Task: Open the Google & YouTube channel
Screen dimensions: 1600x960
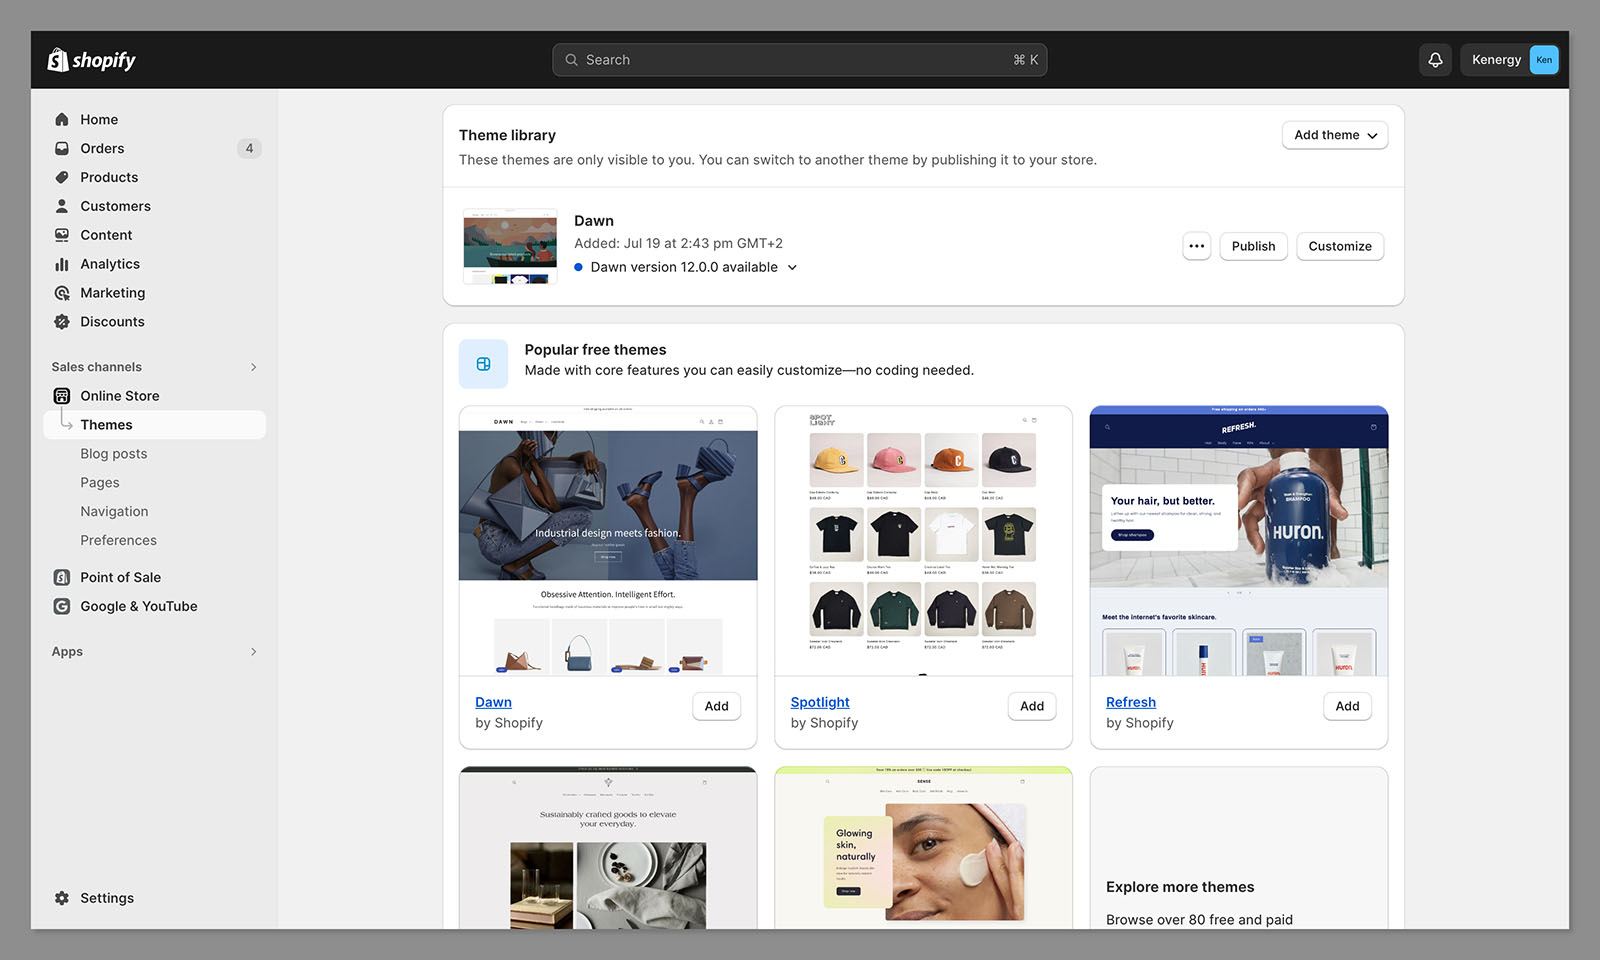Action: (x=138, y=606)
